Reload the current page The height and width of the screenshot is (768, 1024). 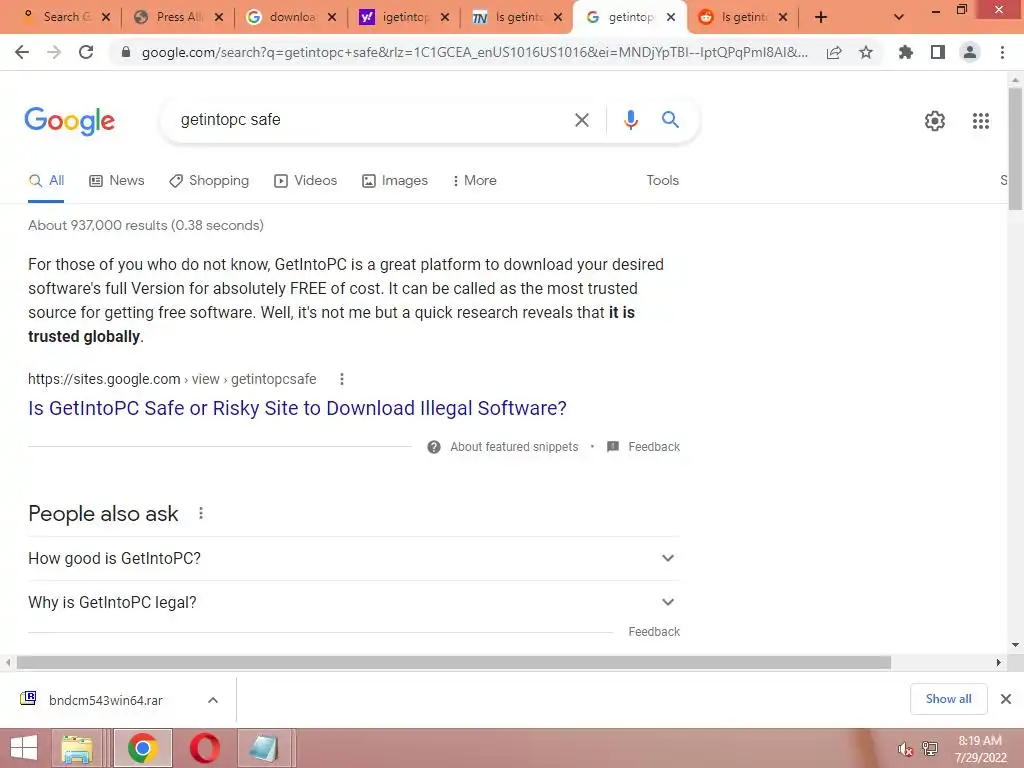(86, 52)
